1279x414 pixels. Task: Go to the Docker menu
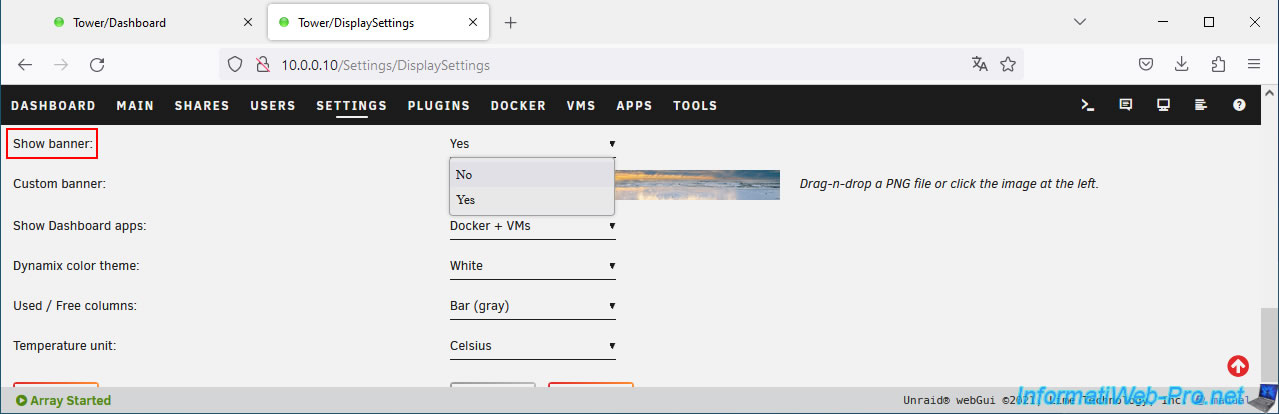518,105
